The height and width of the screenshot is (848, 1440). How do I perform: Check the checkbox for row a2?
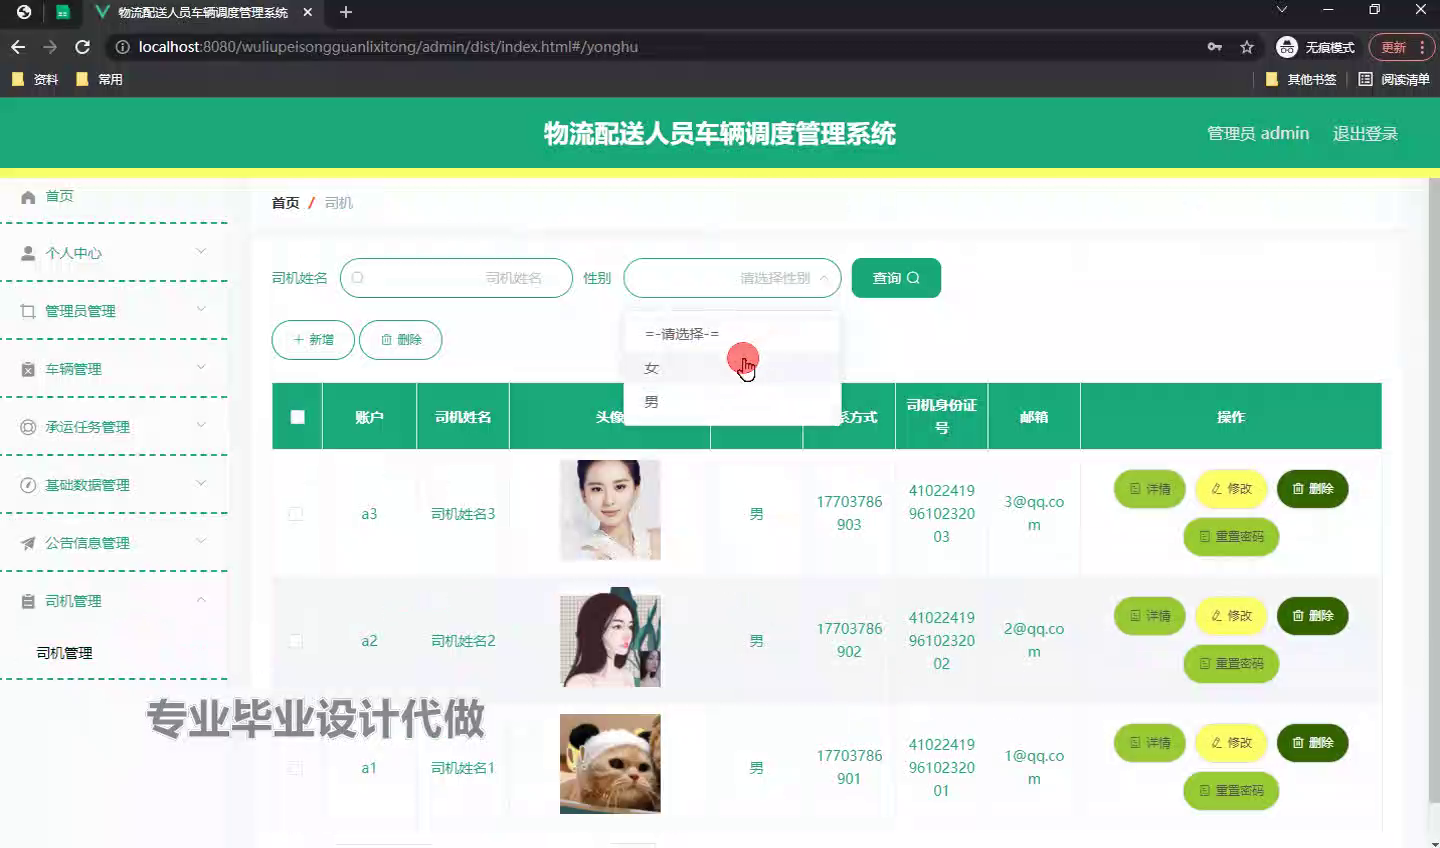(295, 641)
